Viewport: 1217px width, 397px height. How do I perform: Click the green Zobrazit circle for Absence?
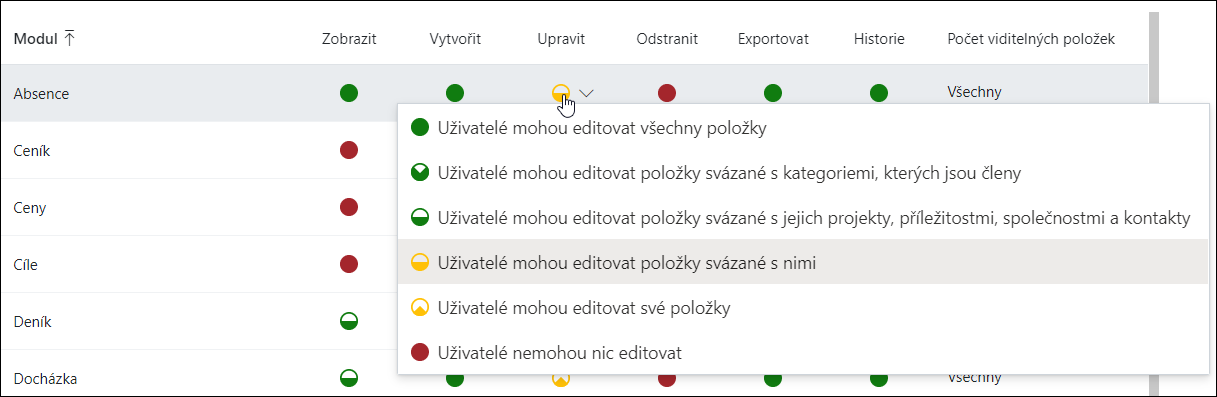pyautogui.click(x=349, y=93)
